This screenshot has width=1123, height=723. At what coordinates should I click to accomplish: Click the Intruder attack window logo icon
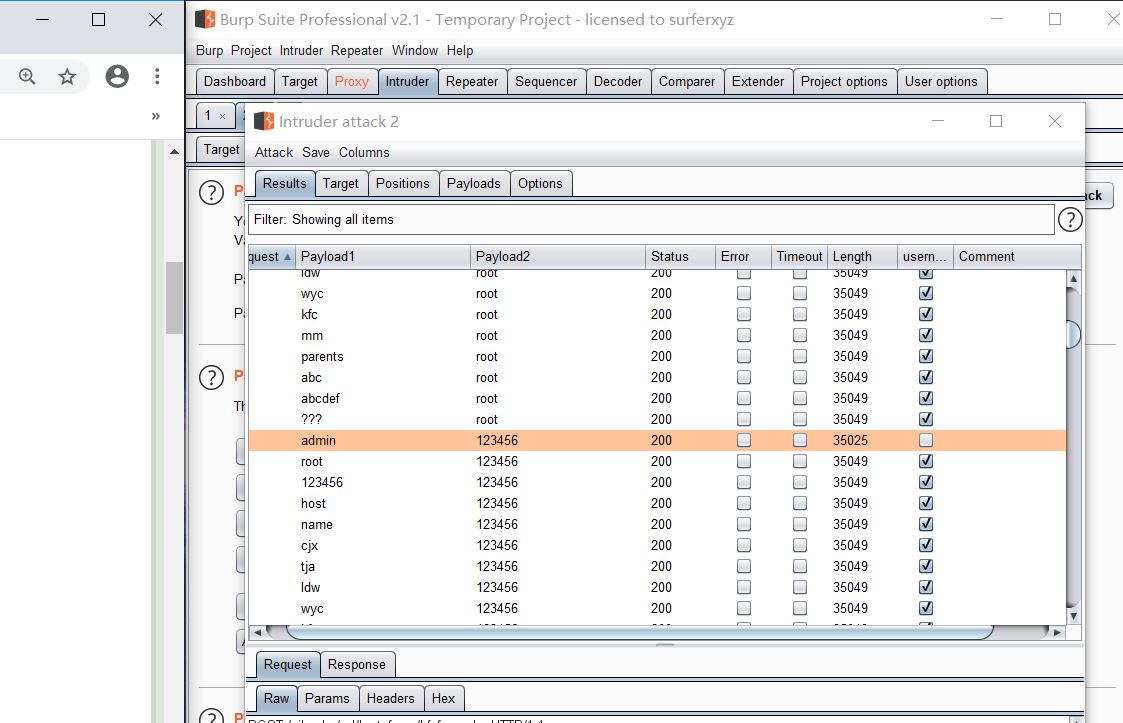[264, 121]
